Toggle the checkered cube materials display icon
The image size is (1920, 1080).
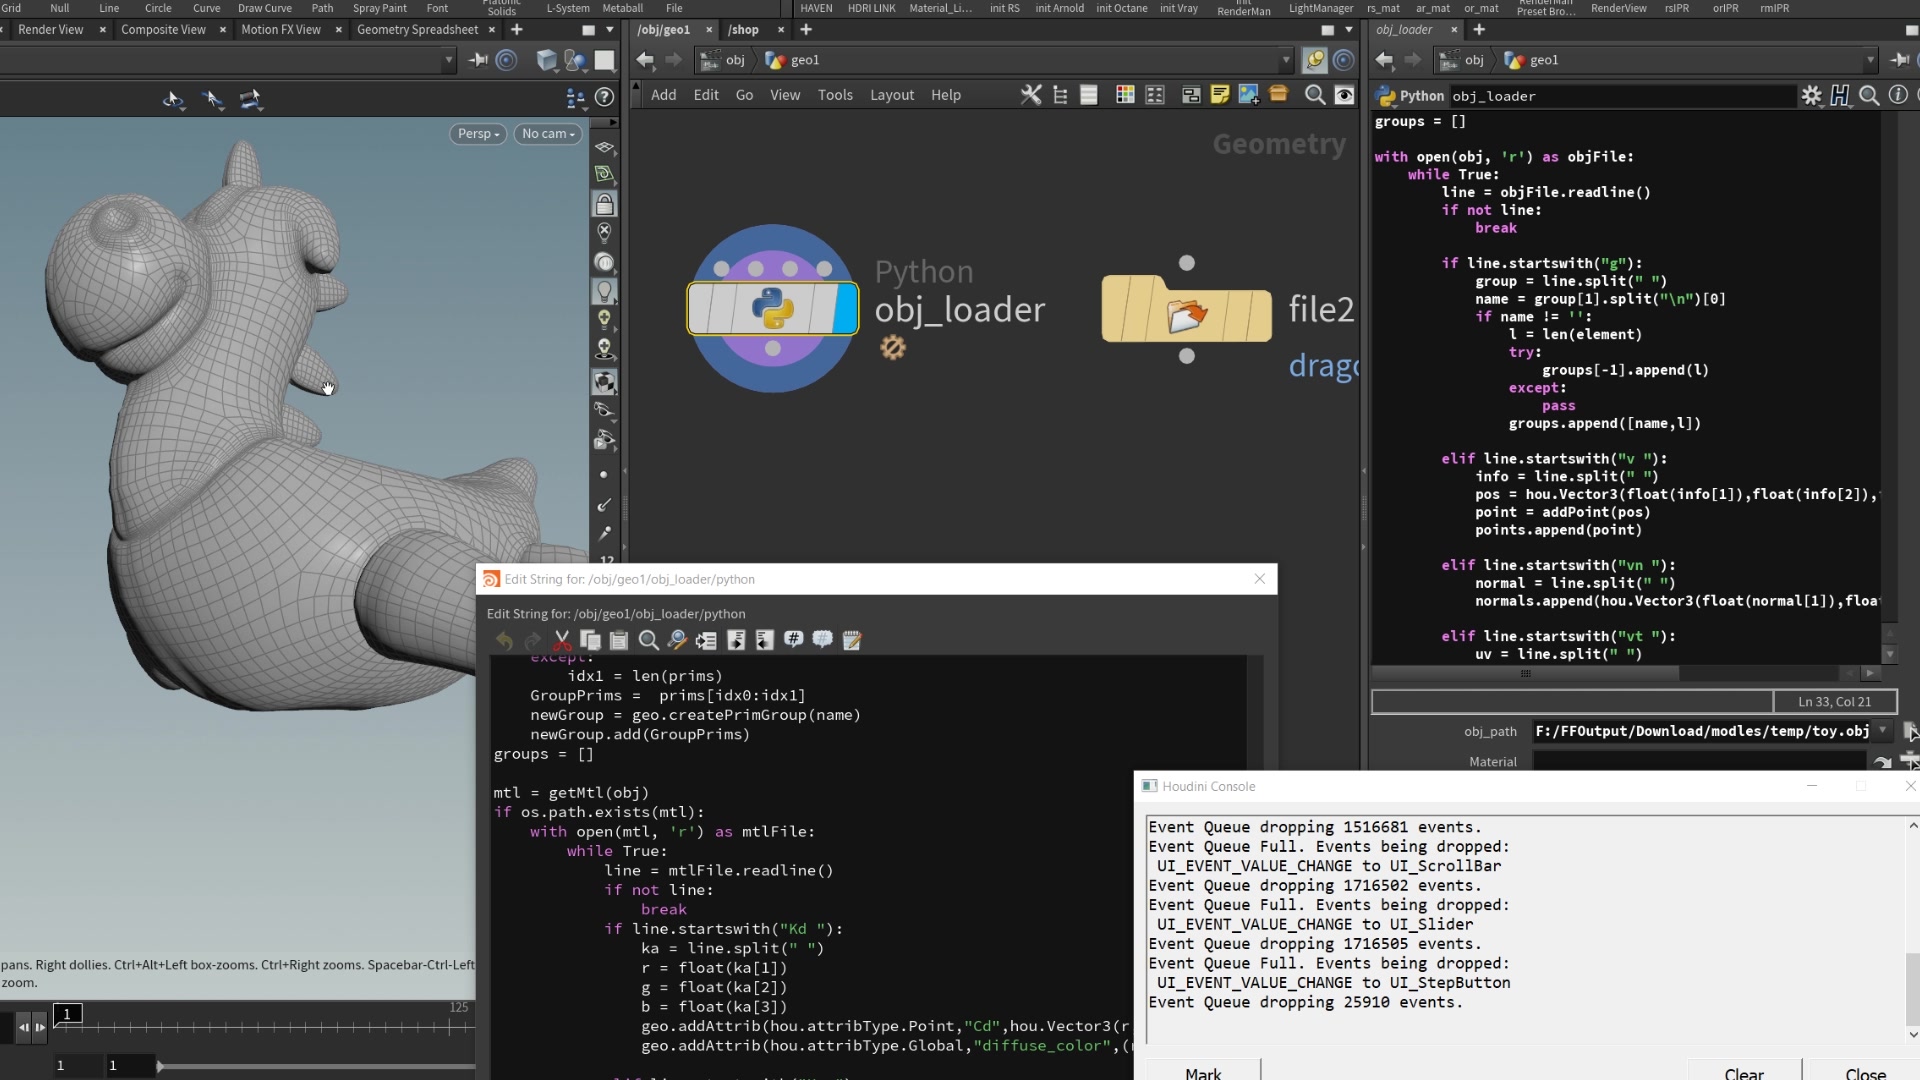[x=604, y=382]
